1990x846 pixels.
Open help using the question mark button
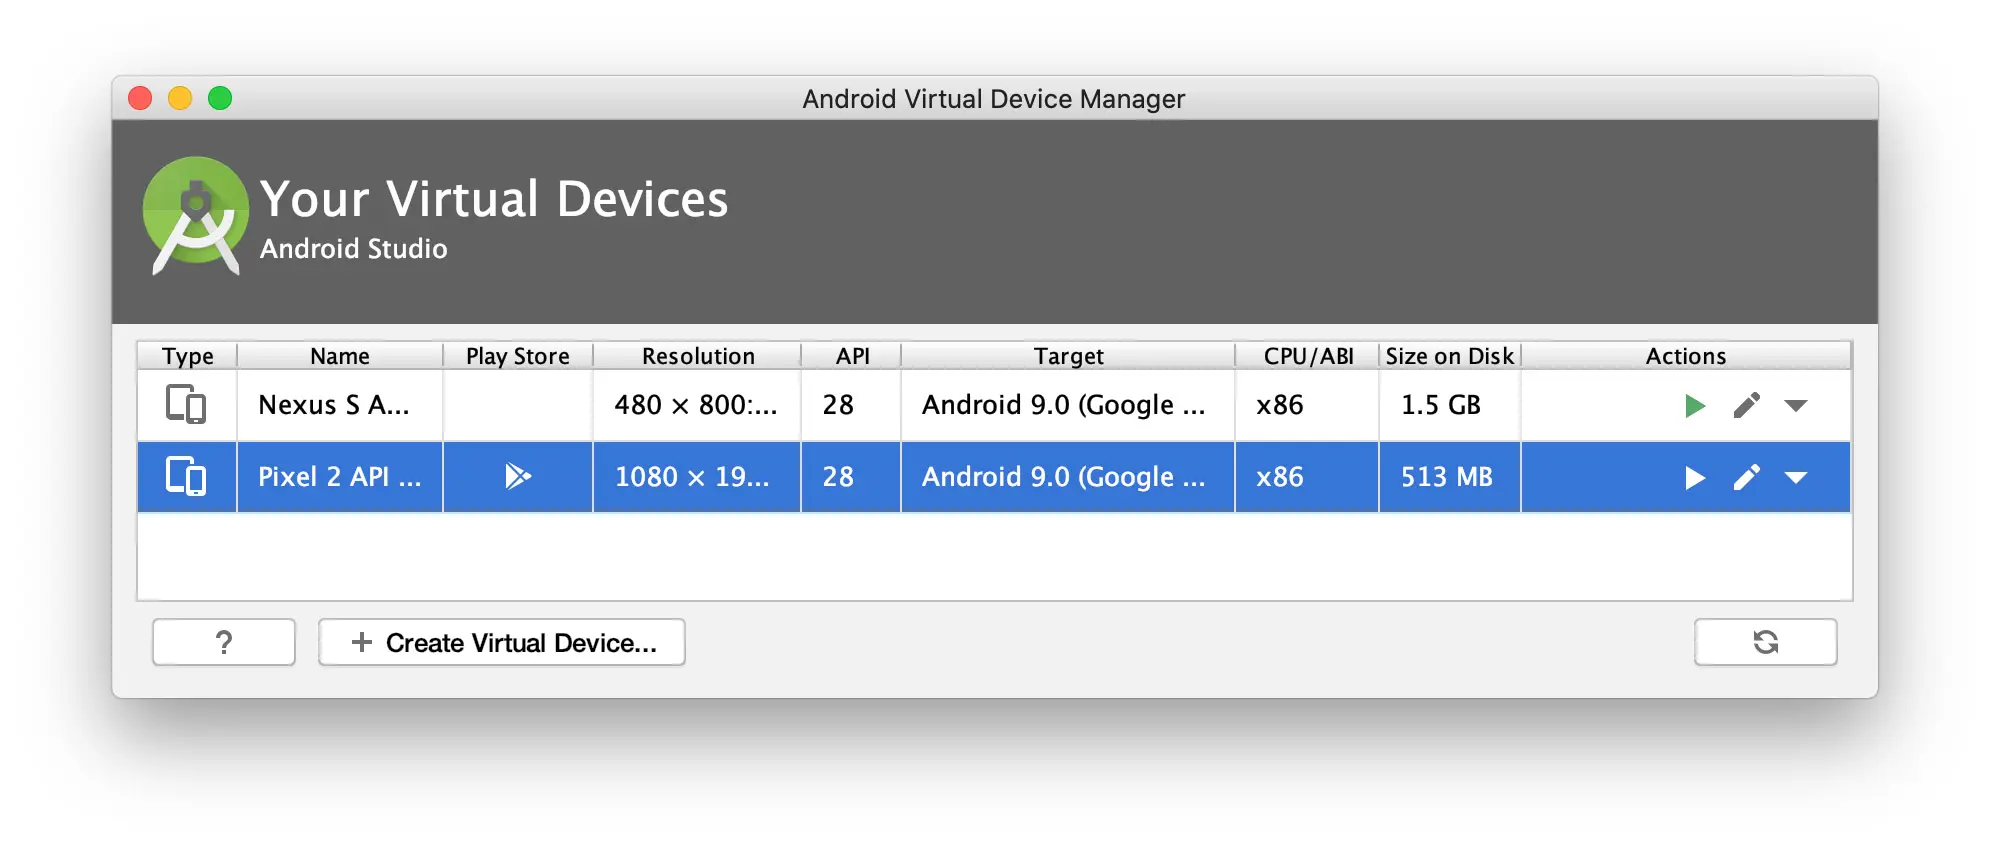(223, 642)
